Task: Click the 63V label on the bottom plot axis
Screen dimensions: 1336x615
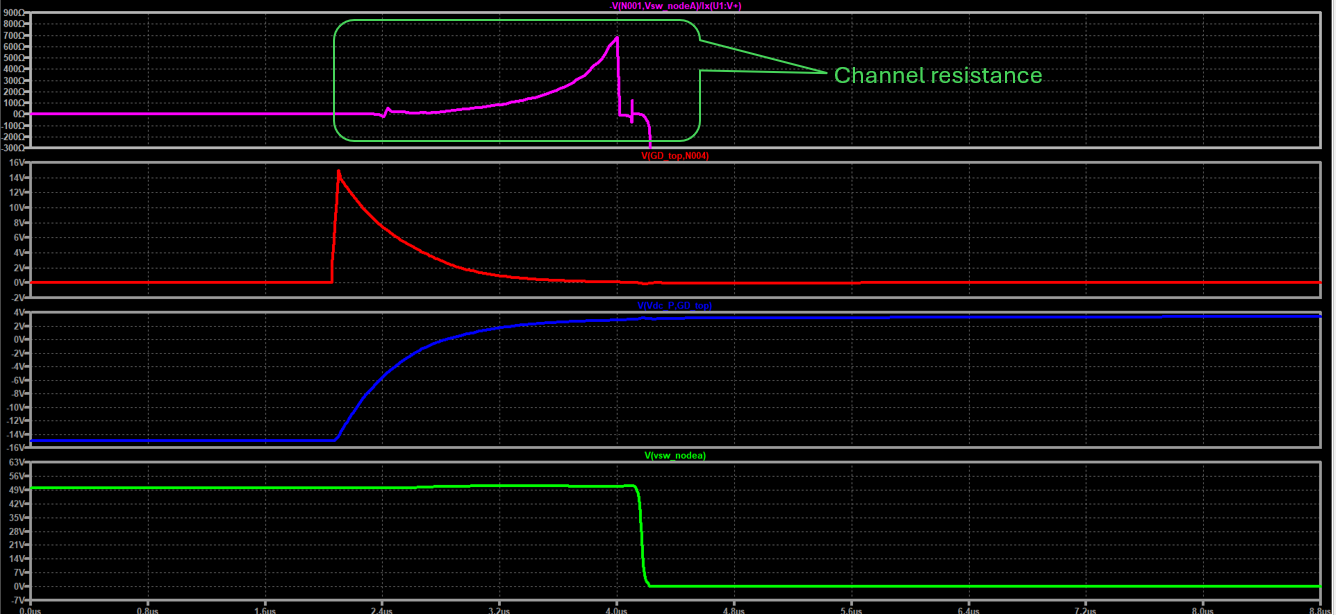Action: coord(16,463)
